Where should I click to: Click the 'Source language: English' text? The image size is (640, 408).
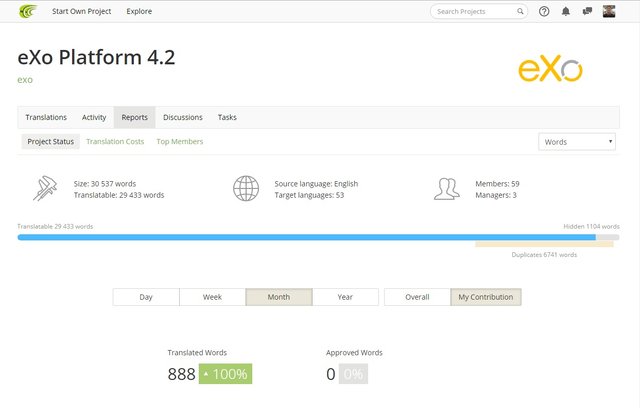[316, 184]
